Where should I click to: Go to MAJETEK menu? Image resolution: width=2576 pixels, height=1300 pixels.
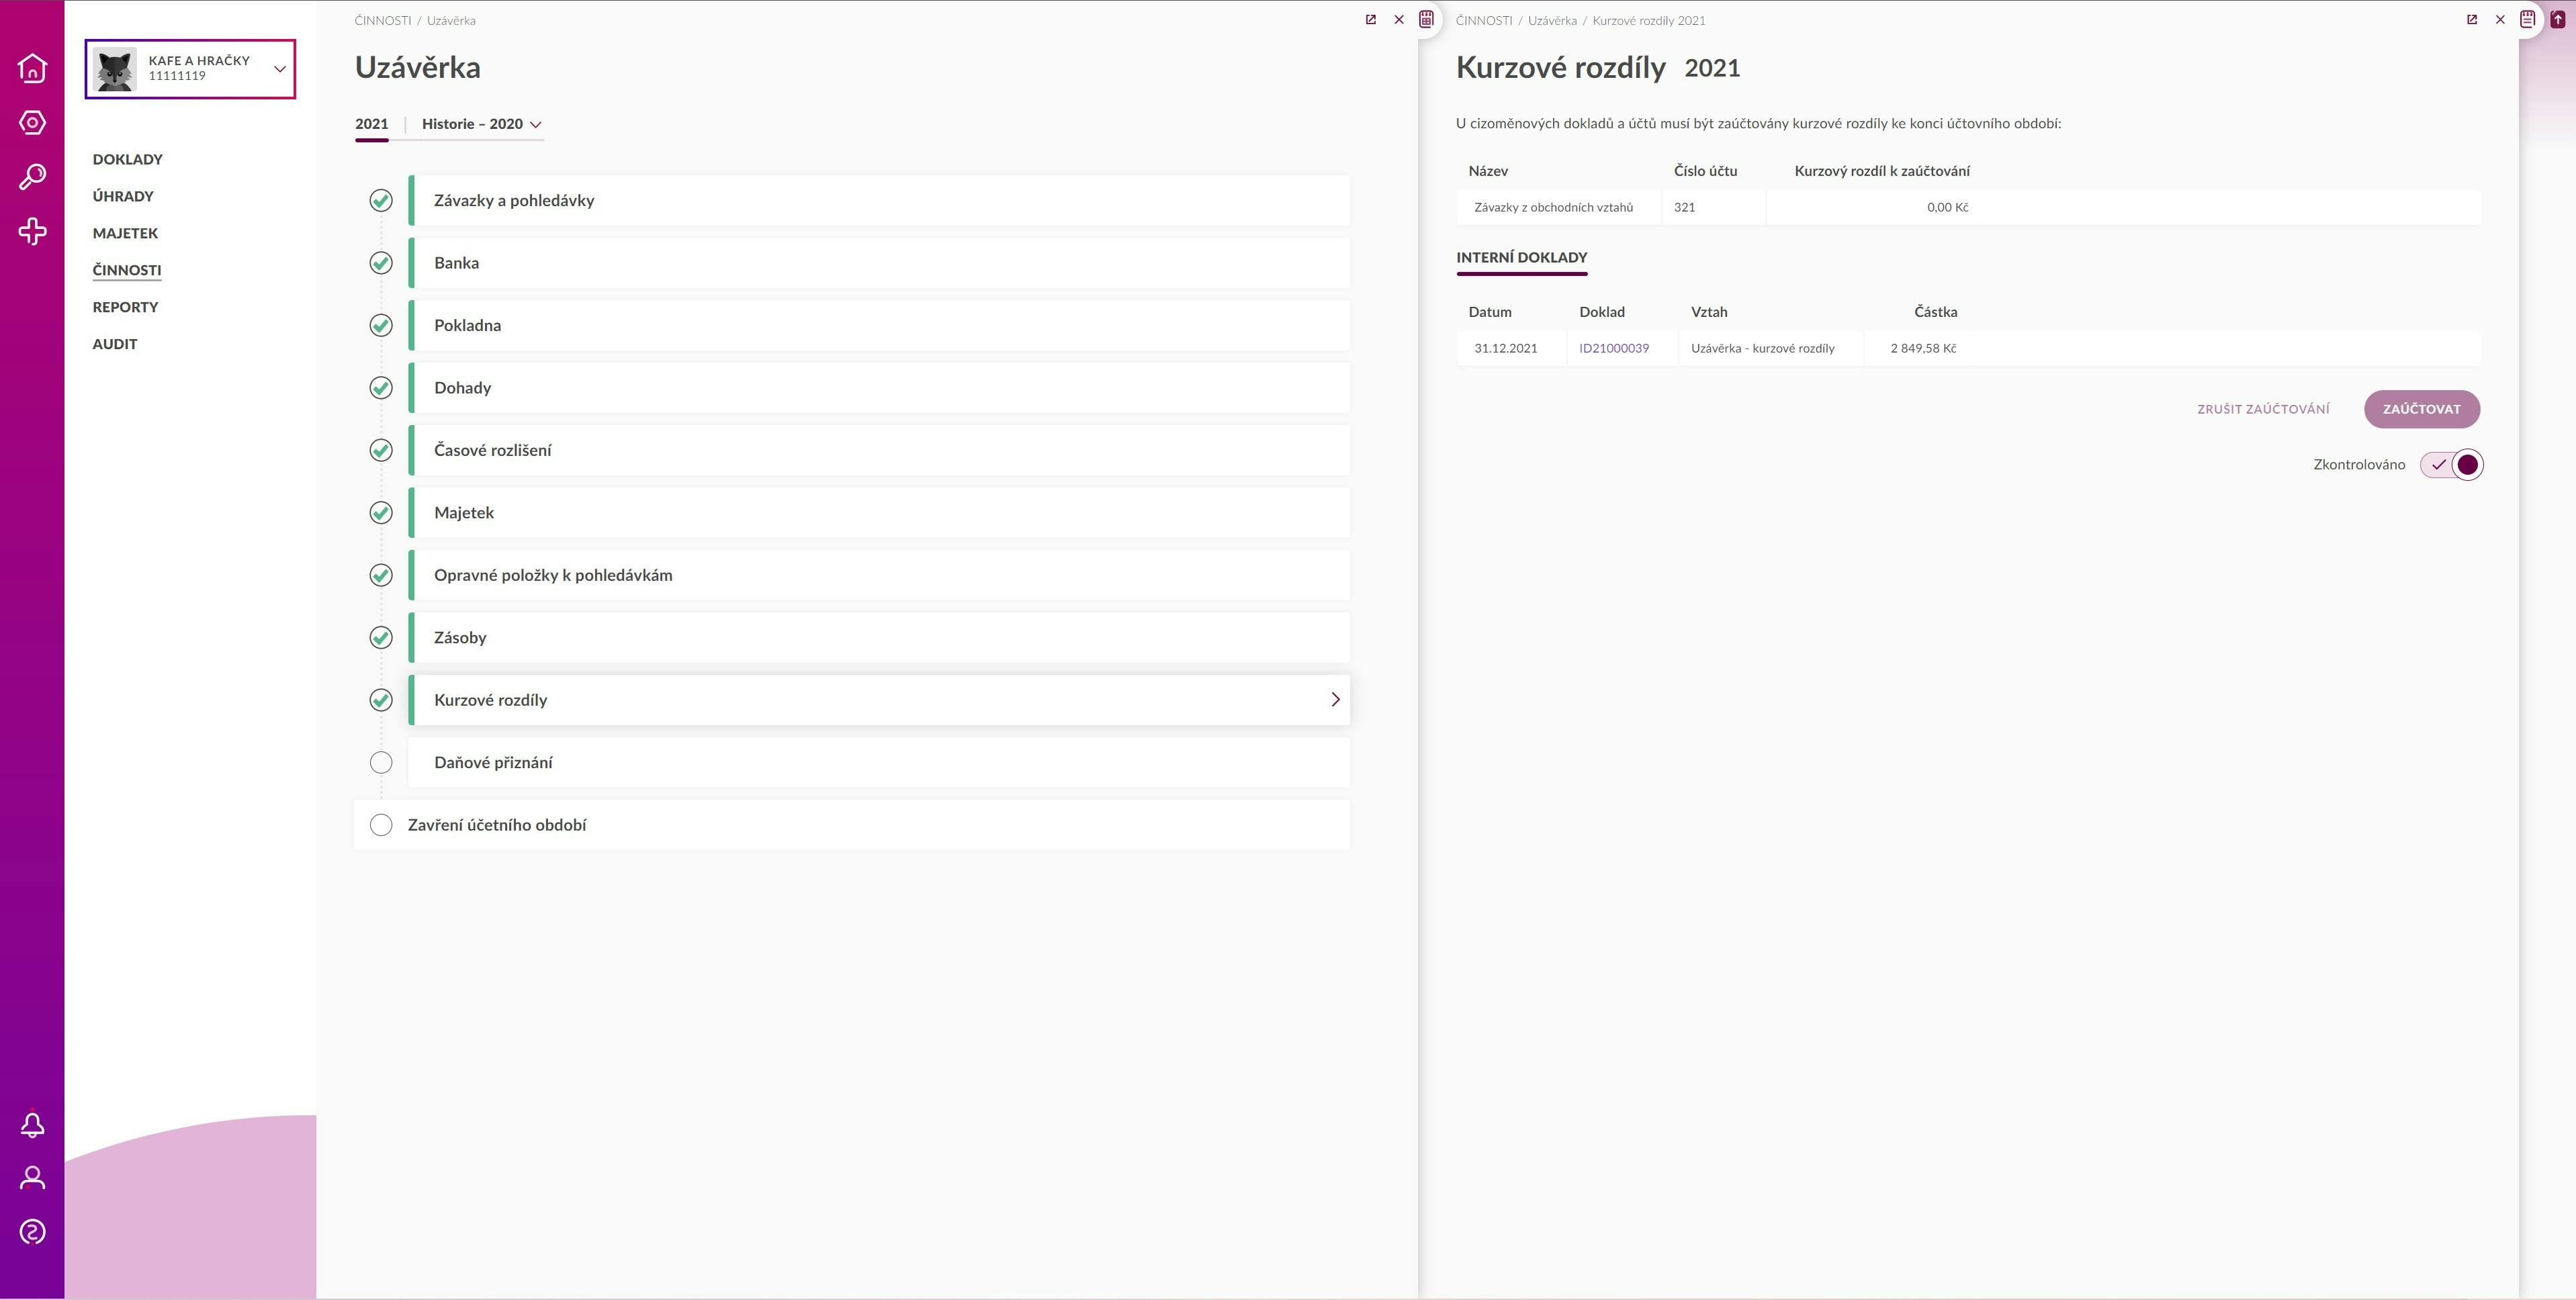(125, 233)
